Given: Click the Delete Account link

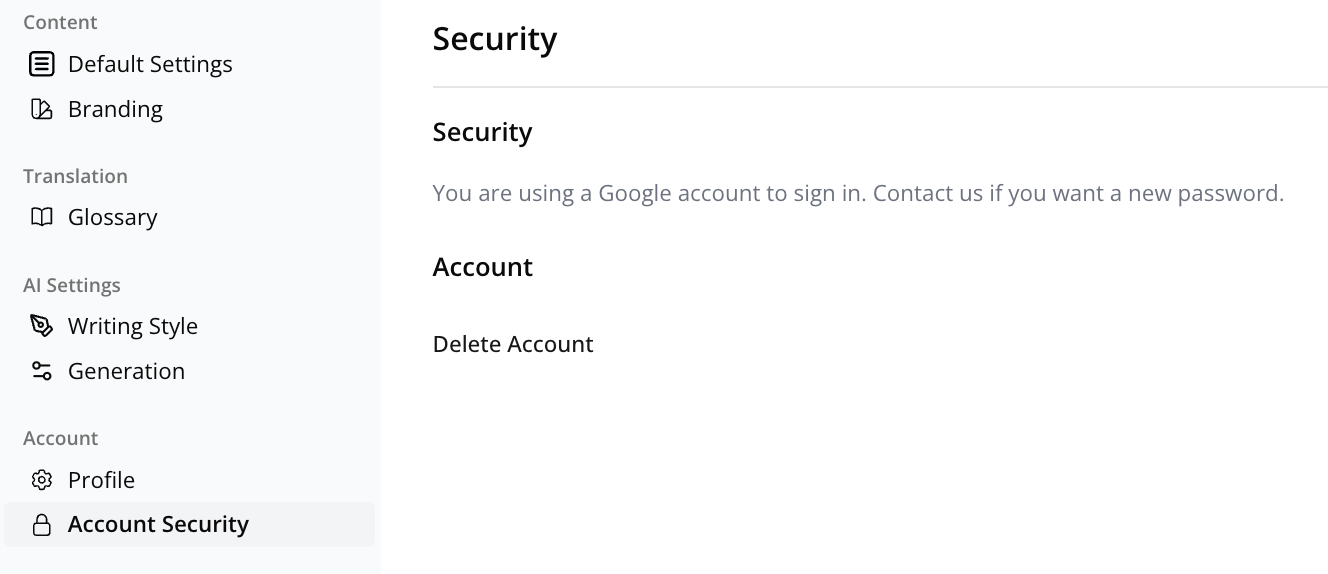Looking at the screenshot, I should click(513, 344).
